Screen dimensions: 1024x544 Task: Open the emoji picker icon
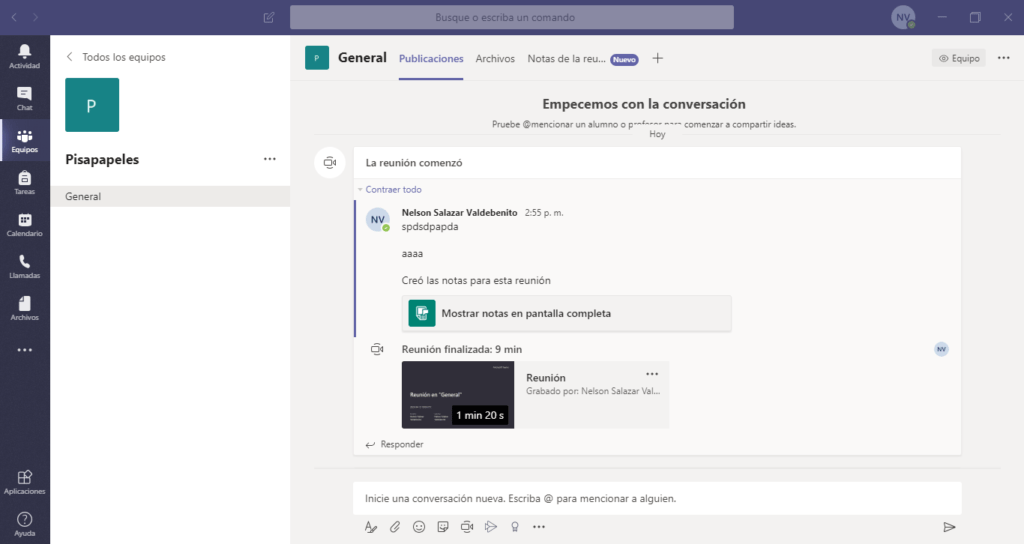[x=419, y=527]
